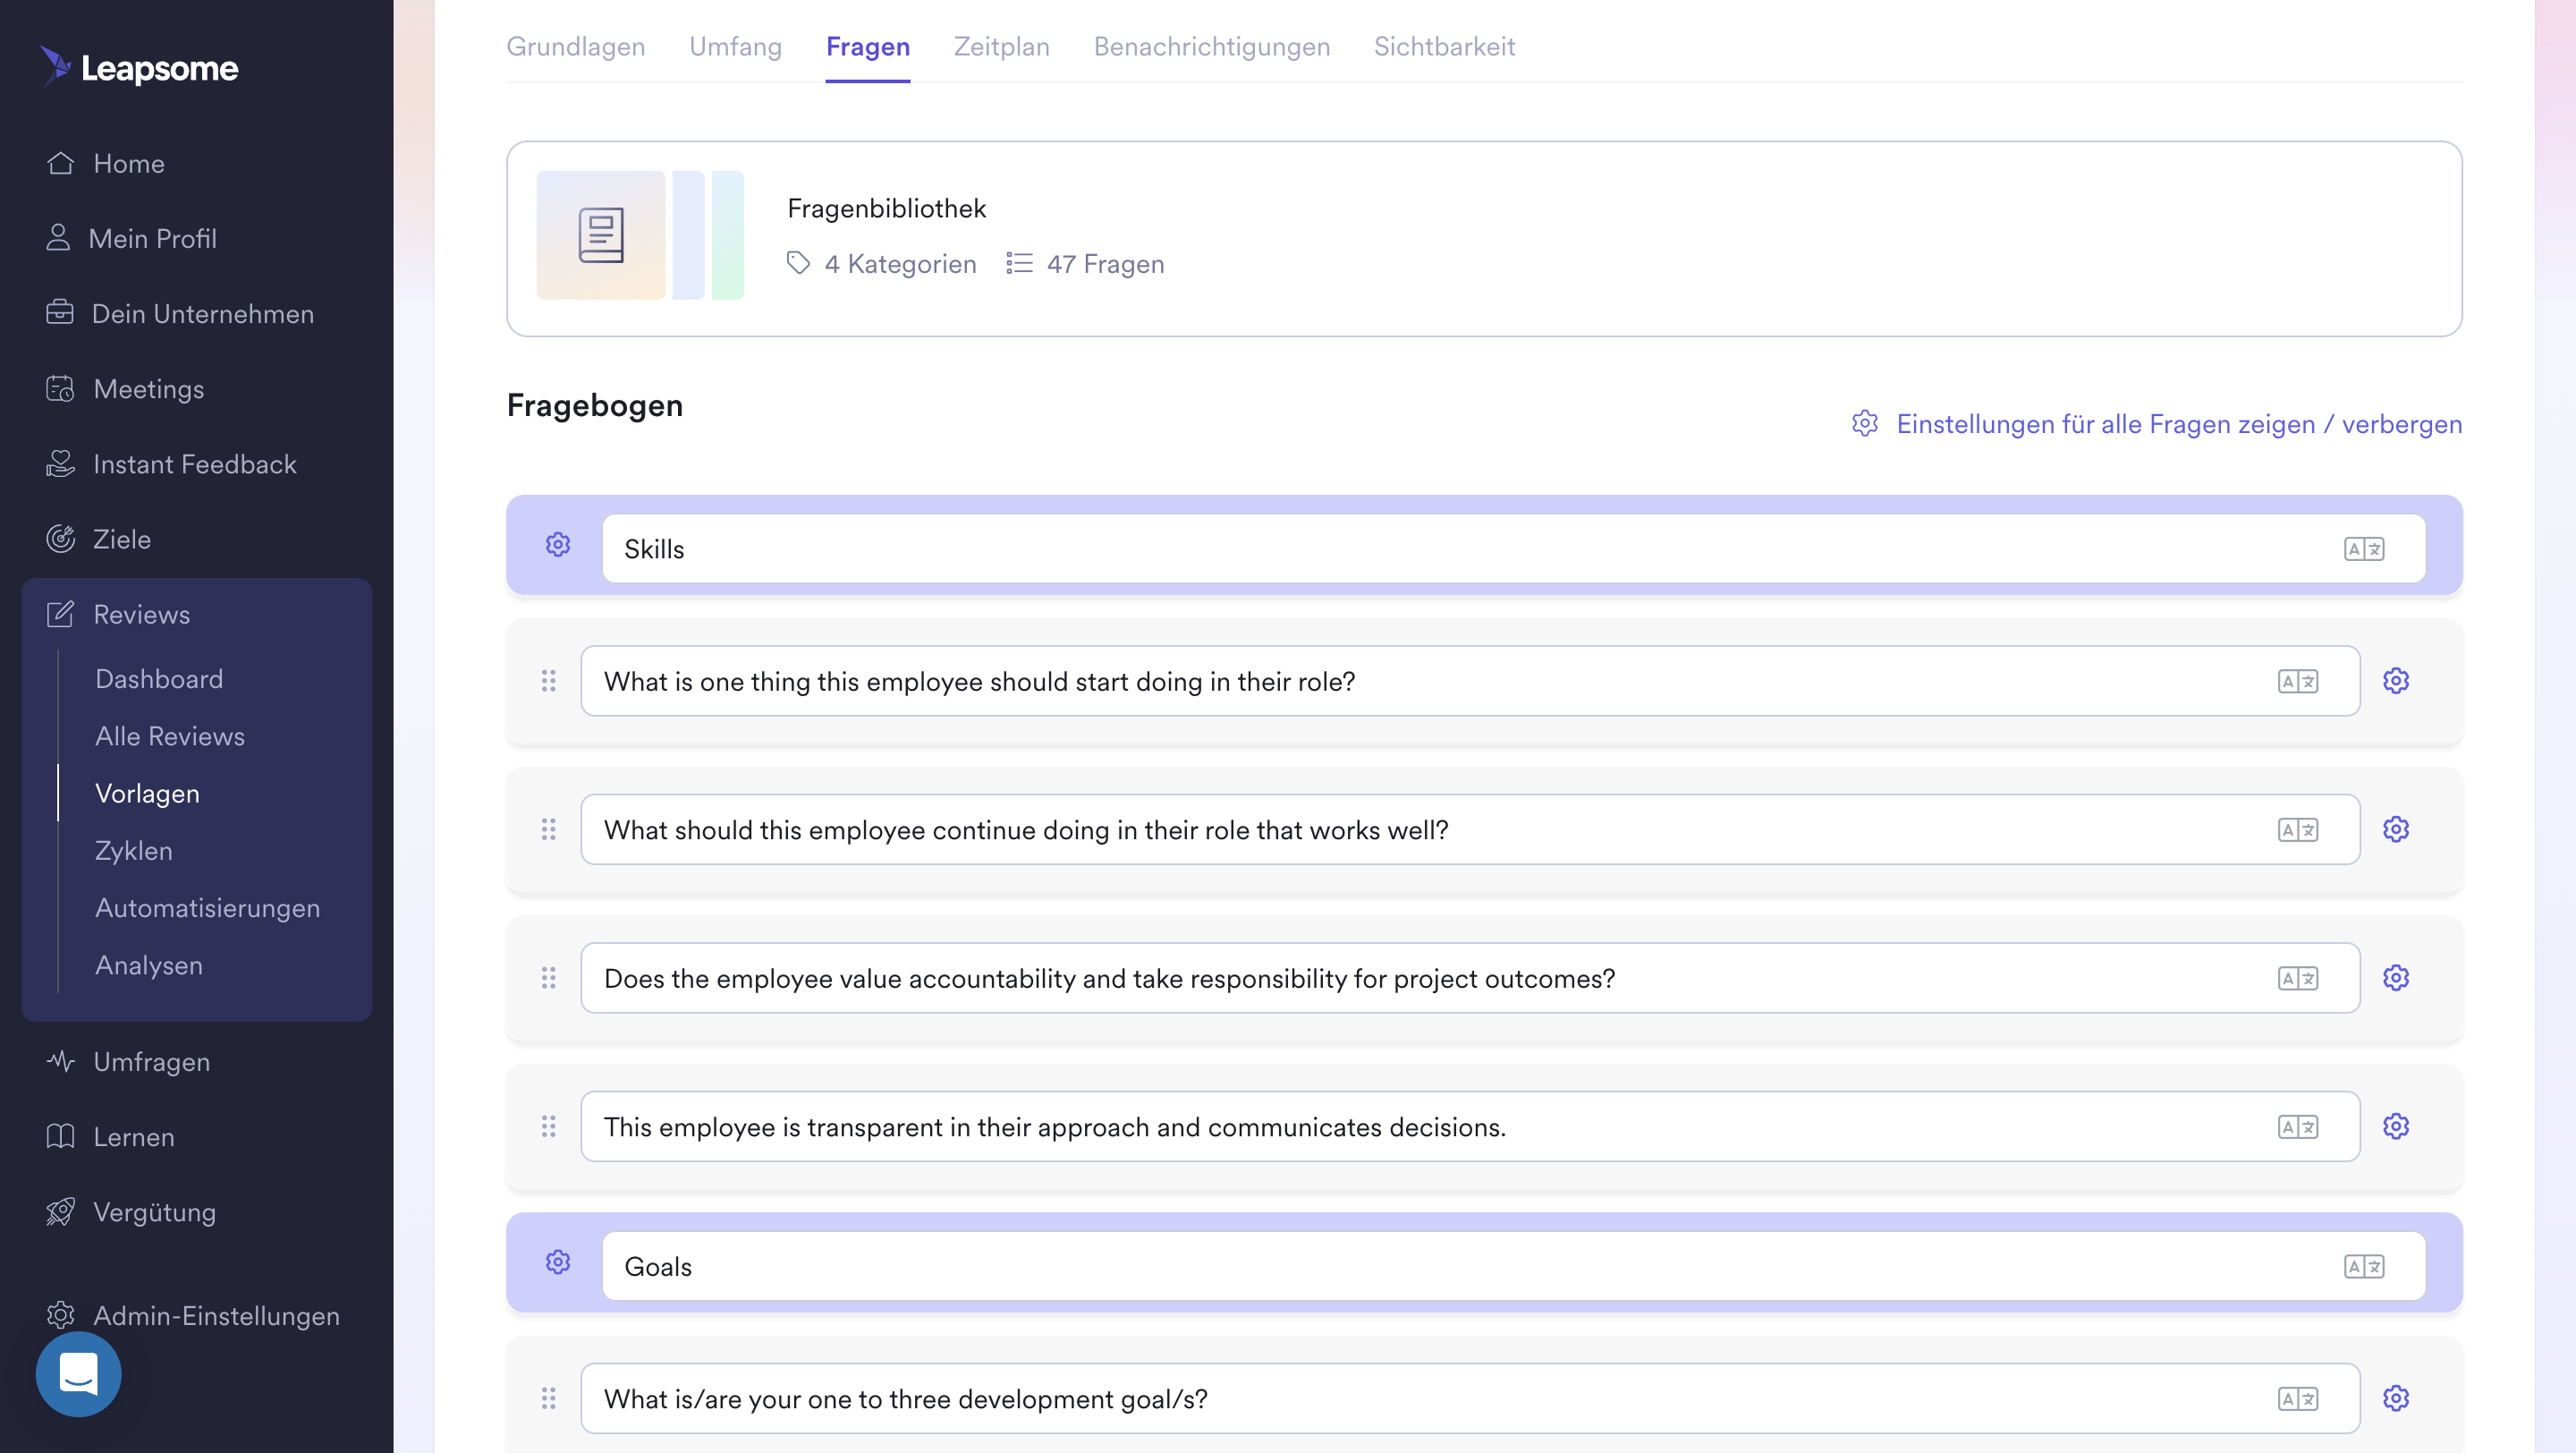Image resolution: width=2576 pixels, height=1453 pixels.
Task: Open settings gear for transparency question
Action: coord(2396,1126)
